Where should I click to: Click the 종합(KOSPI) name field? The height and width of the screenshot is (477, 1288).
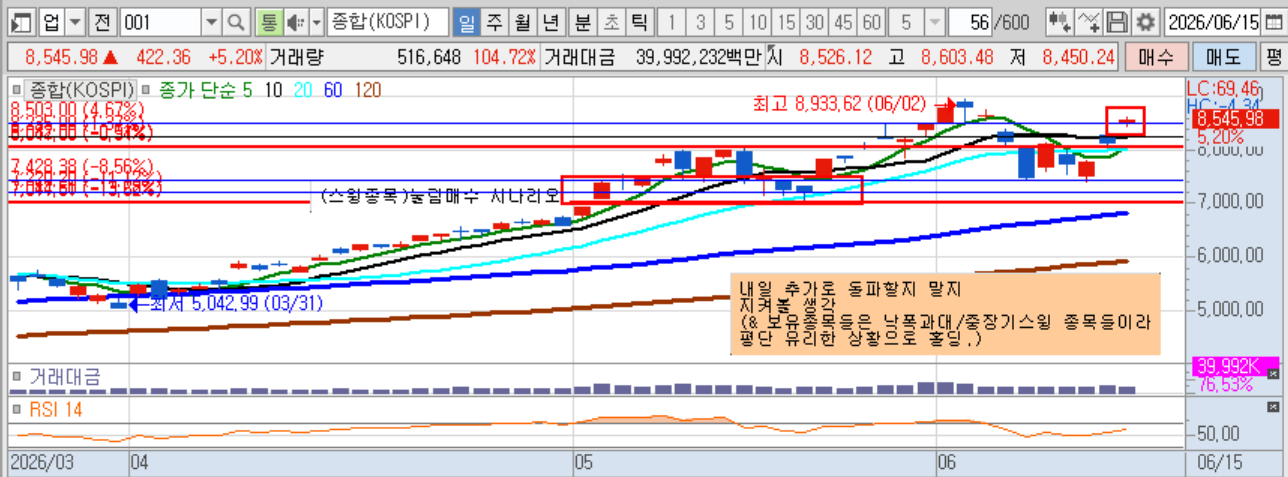386,21
